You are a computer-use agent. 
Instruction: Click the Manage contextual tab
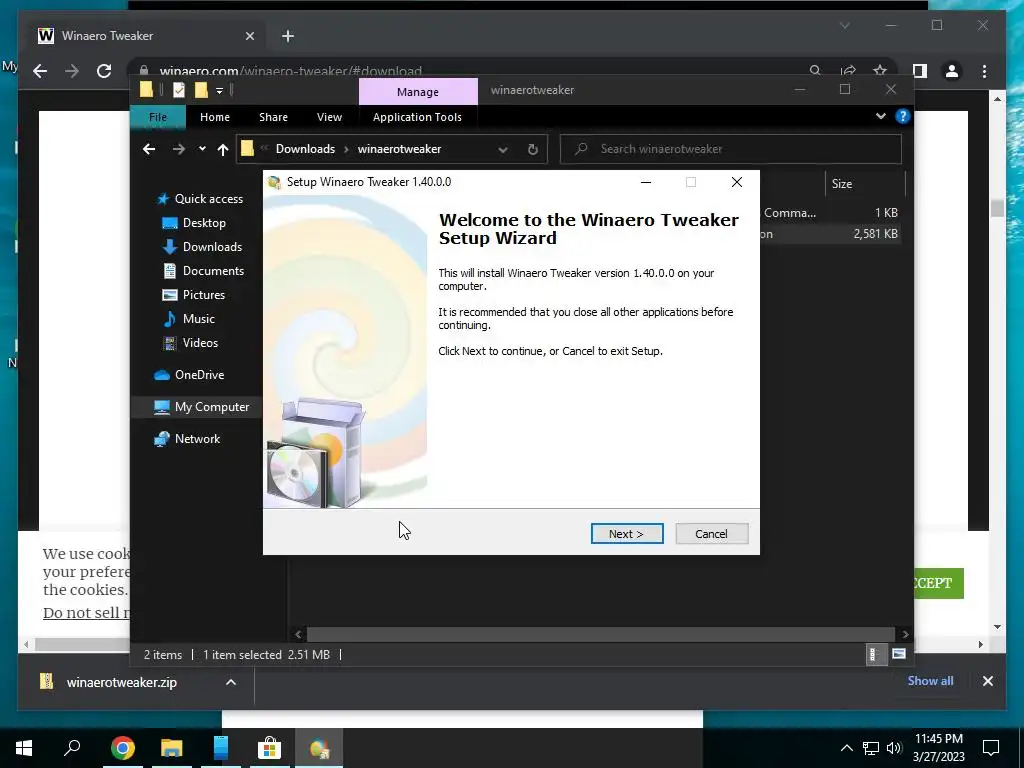[x=418, y=92]
